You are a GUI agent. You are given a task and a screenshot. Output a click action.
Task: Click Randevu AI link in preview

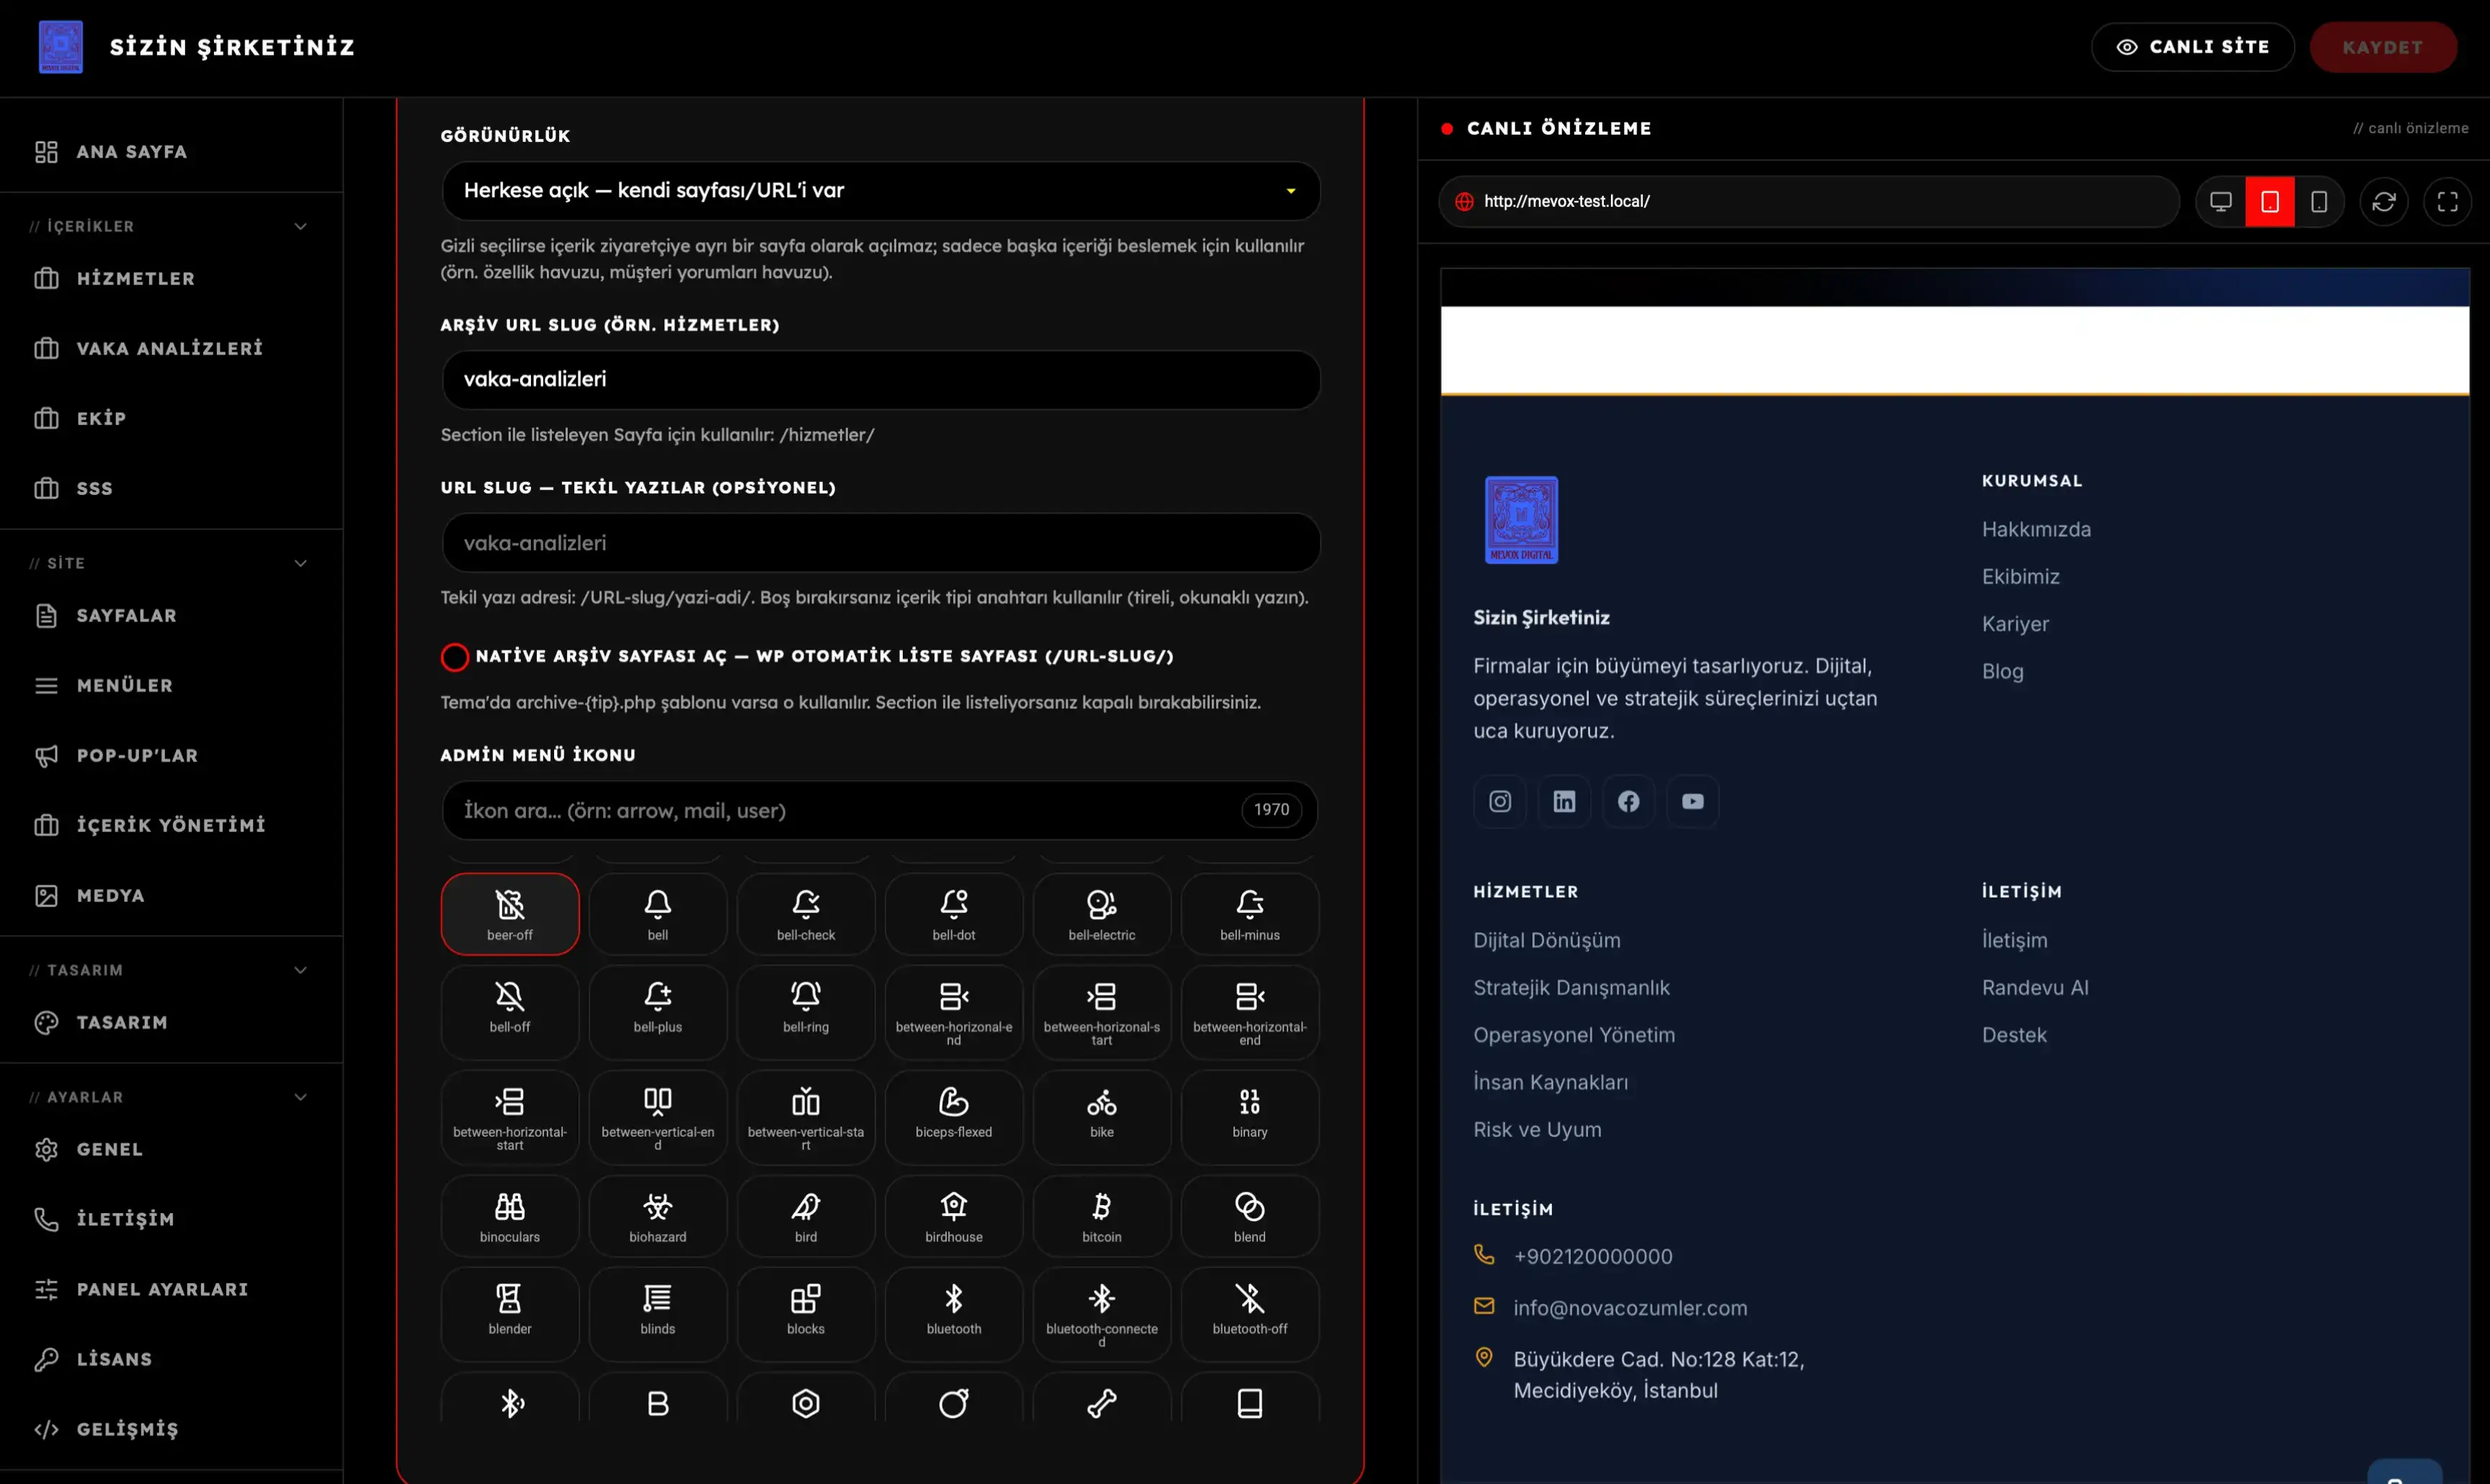(2035, 988)
